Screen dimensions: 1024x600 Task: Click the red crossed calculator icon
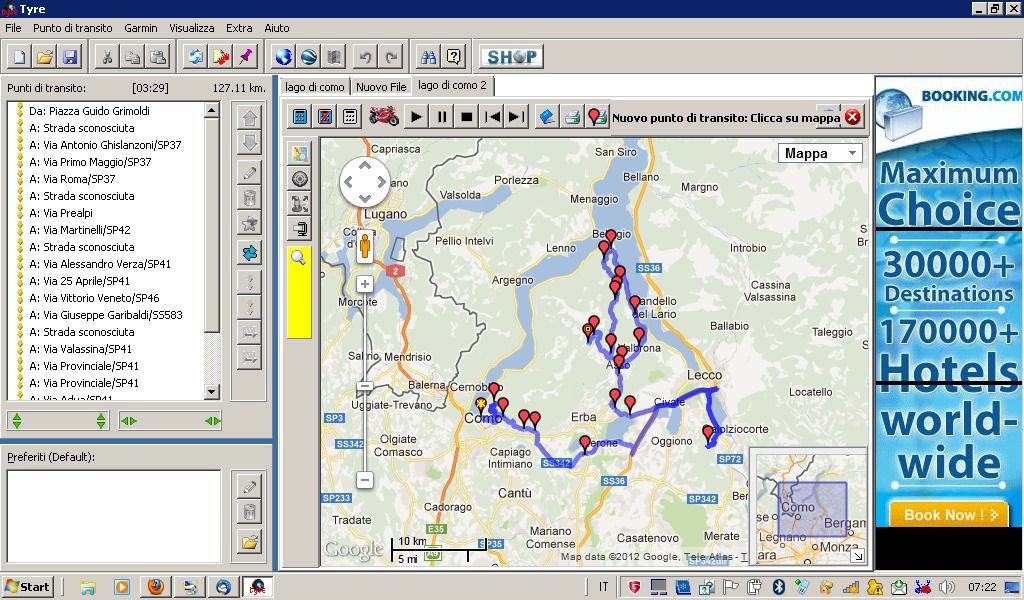pyautogui.click(x=325, y=117)
